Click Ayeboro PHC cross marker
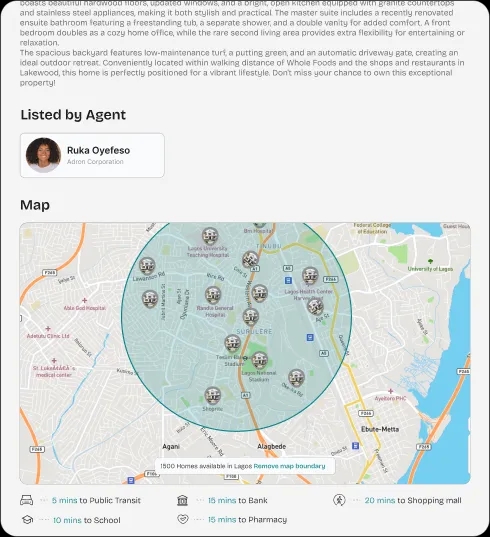The height and width of the screenshot is (537, 490). 390,391
